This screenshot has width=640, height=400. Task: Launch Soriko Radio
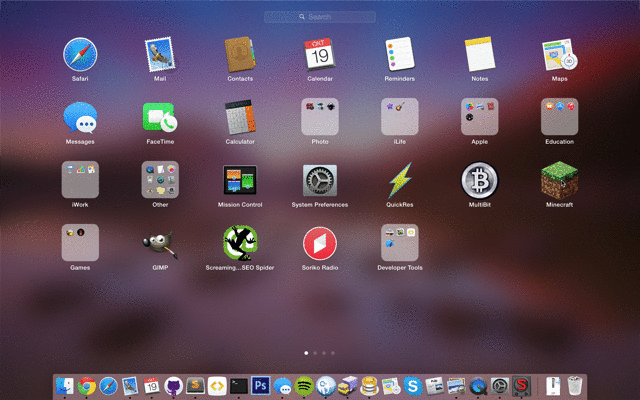pyautogui.click(x=320, y=244)
